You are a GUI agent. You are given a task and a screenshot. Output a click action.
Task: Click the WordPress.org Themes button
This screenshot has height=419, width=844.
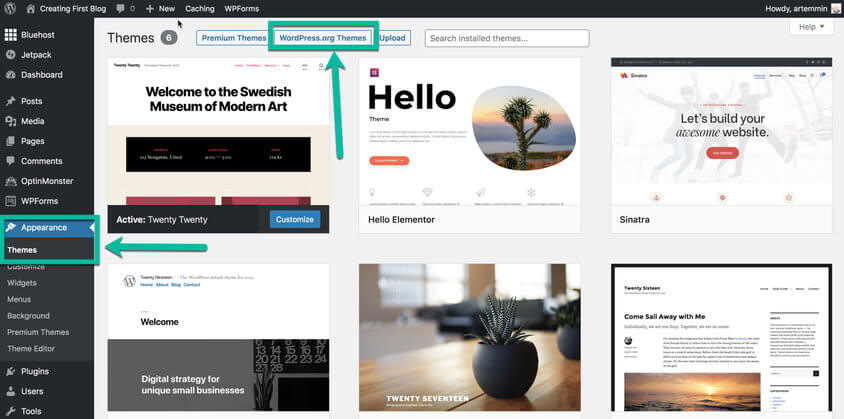[x=323, y=38]
